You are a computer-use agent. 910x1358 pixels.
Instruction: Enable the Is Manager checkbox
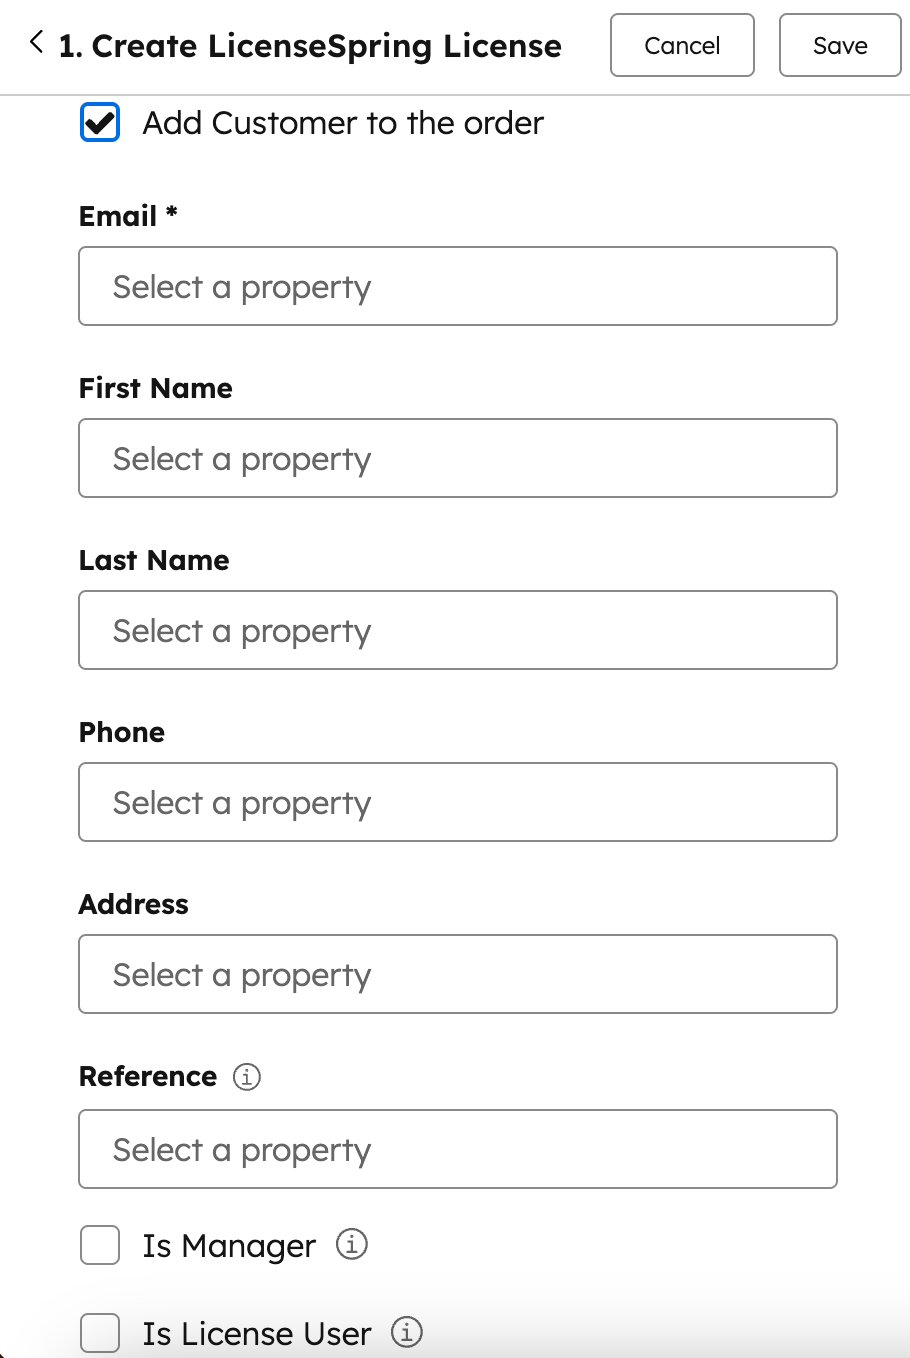click(100, 1246)
